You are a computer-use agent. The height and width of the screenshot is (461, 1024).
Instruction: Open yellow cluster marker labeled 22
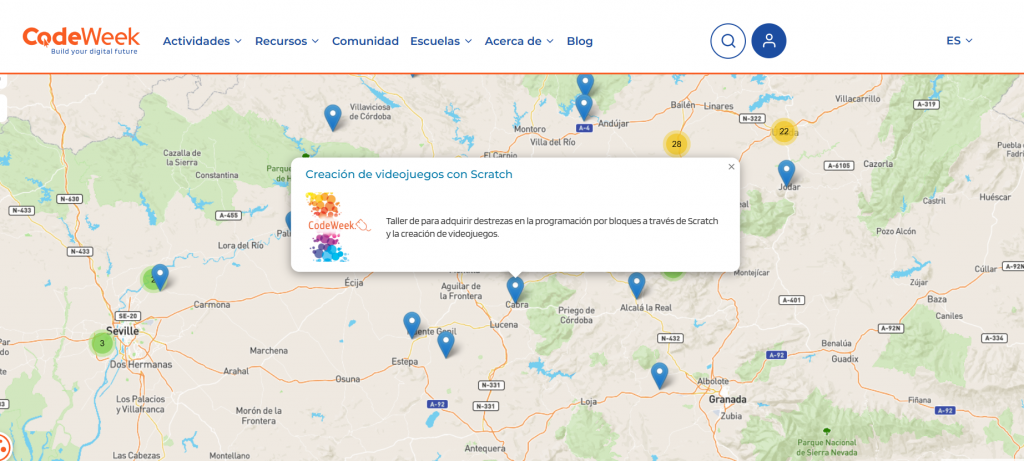[x=784, y=130]
